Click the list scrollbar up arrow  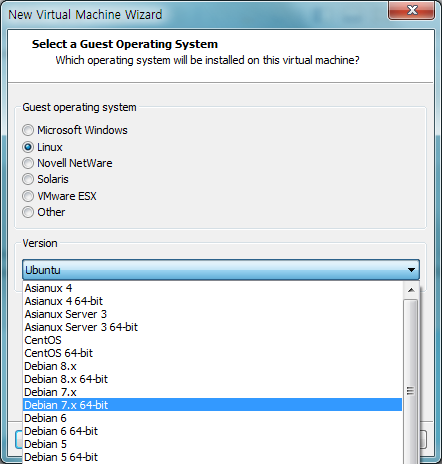tap(411, 290)
